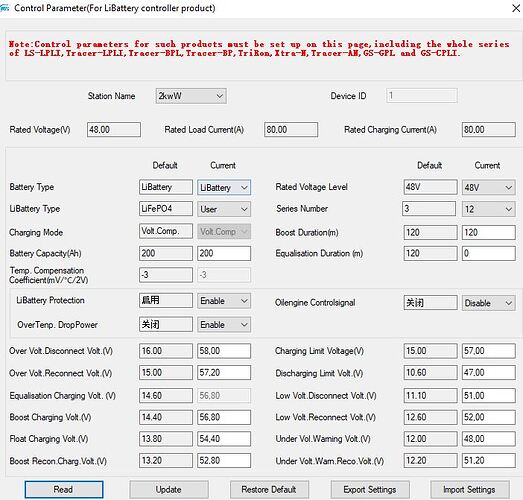Open the Rated Voltage Level current dropdown
Screen dimensions: 523x500
[489, 187]
